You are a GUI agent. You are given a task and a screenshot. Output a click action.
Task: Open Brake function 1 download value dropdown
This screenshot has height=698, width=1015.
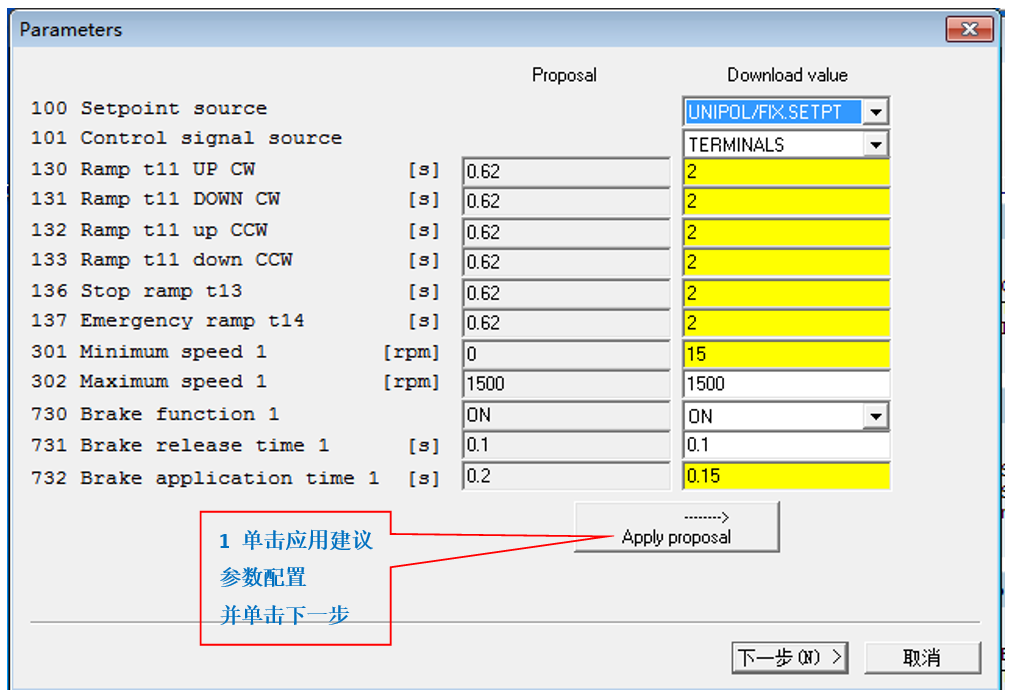pos(875,416)
